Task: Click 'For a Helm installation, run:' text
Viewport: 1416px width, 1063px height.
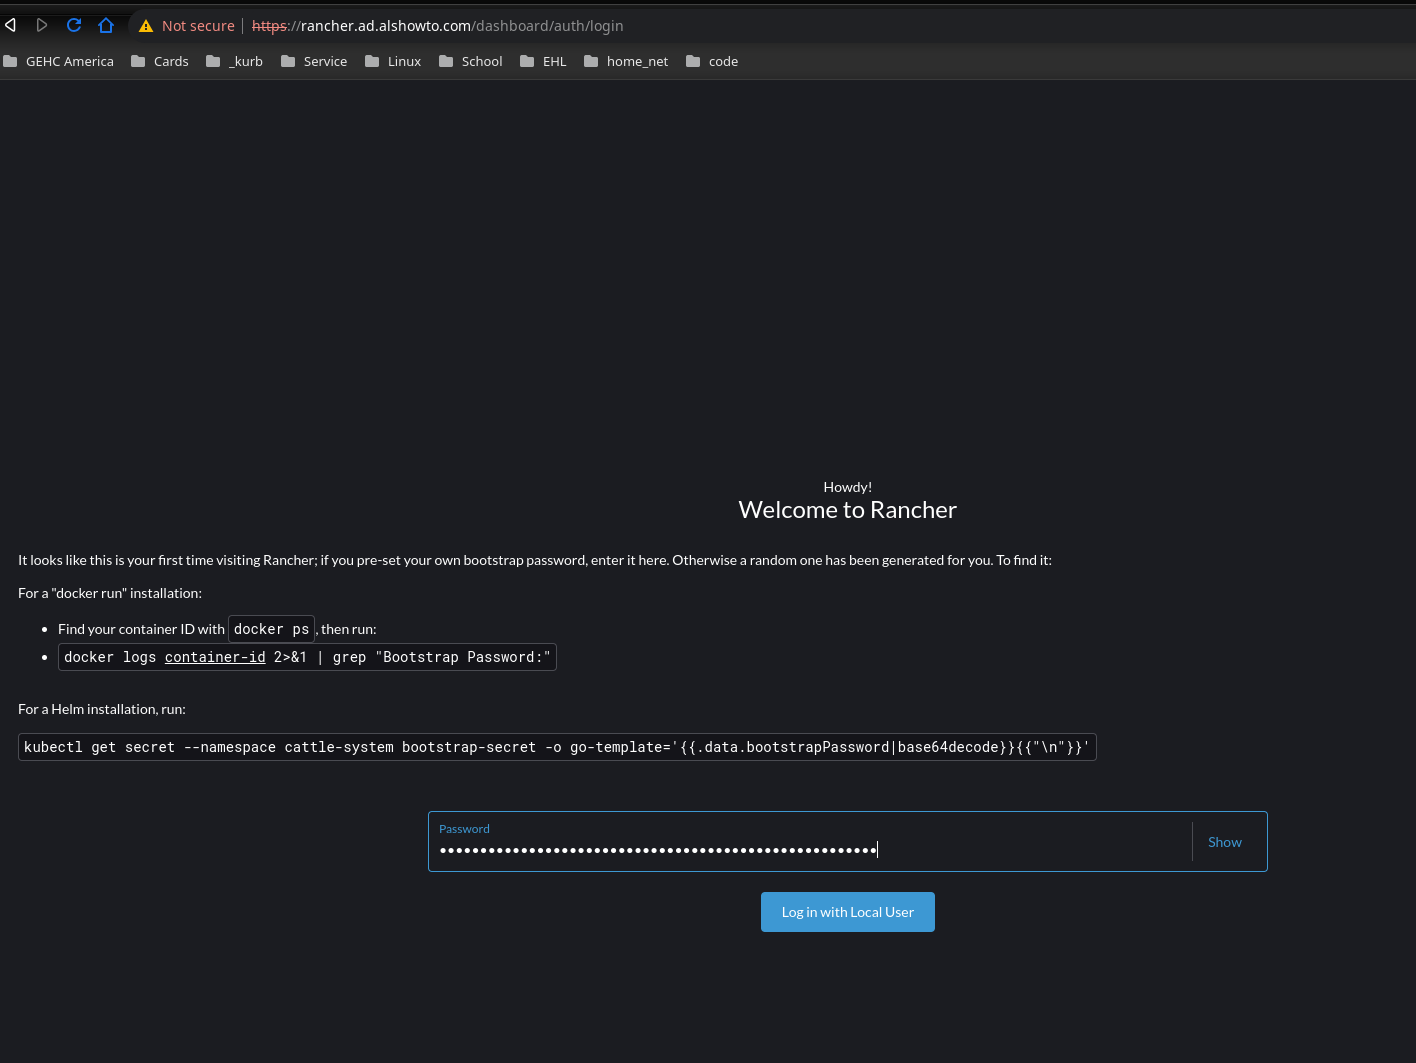Action: tap(102, 709)
